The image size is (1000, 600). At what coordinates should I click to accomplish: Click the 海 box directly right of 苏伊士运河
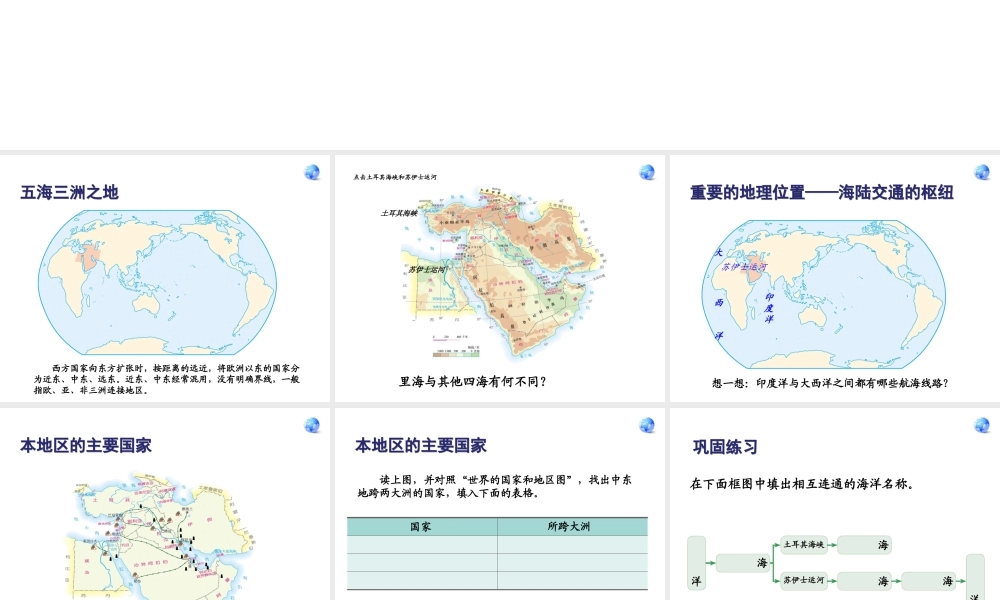click(864, 581)
